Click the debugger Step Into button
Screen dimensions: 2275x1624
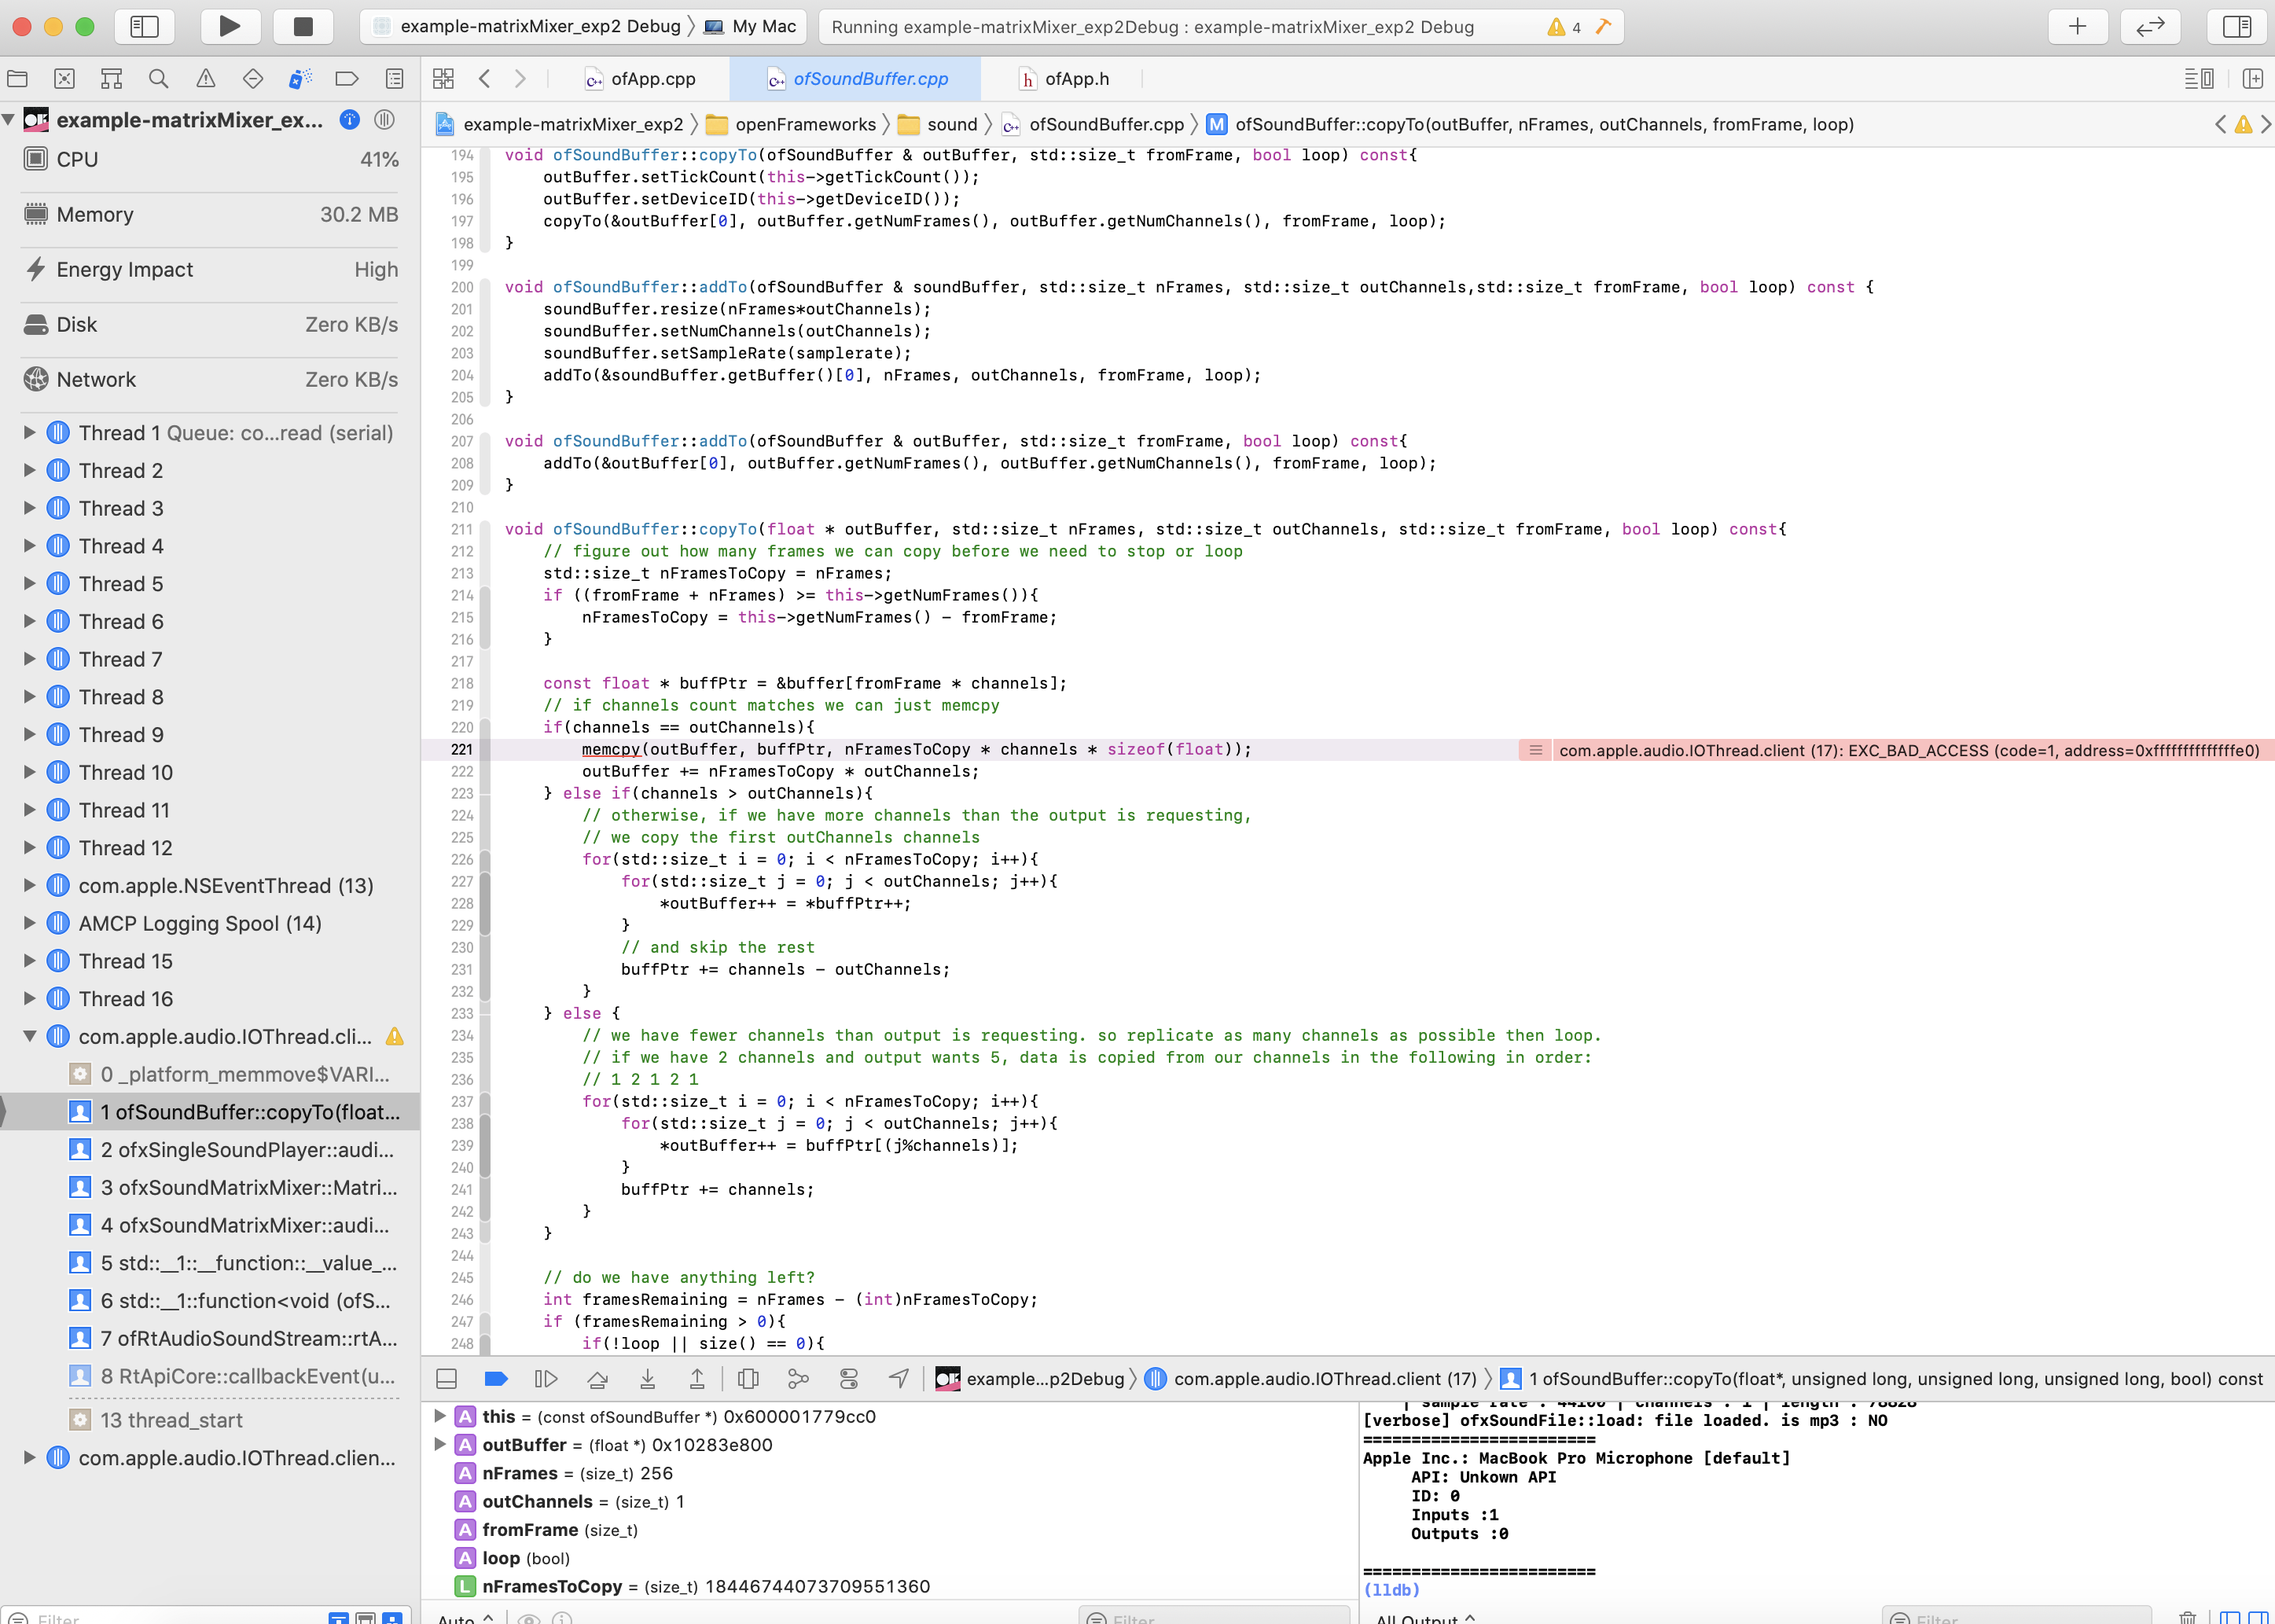647,1379
